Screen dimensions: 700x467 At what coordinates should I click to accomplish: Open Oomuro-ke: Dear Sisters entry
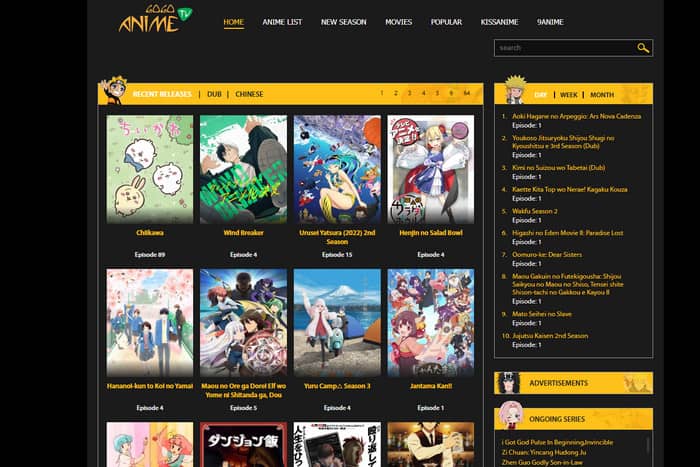coord(547,254)
